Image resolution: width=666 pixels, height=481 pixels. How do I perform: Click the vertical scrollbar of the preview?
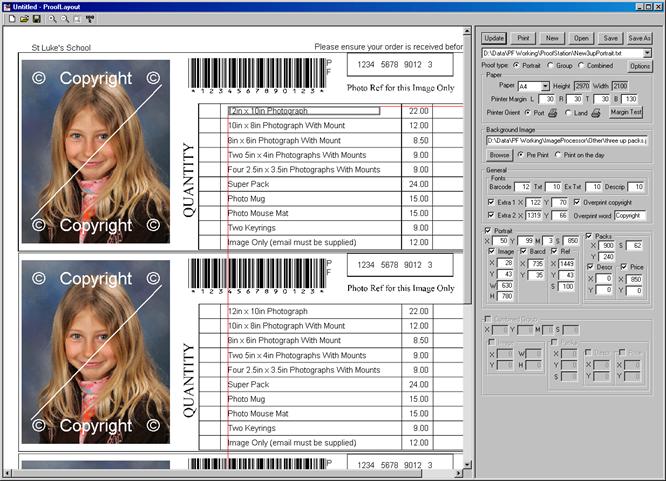[468, 250]
